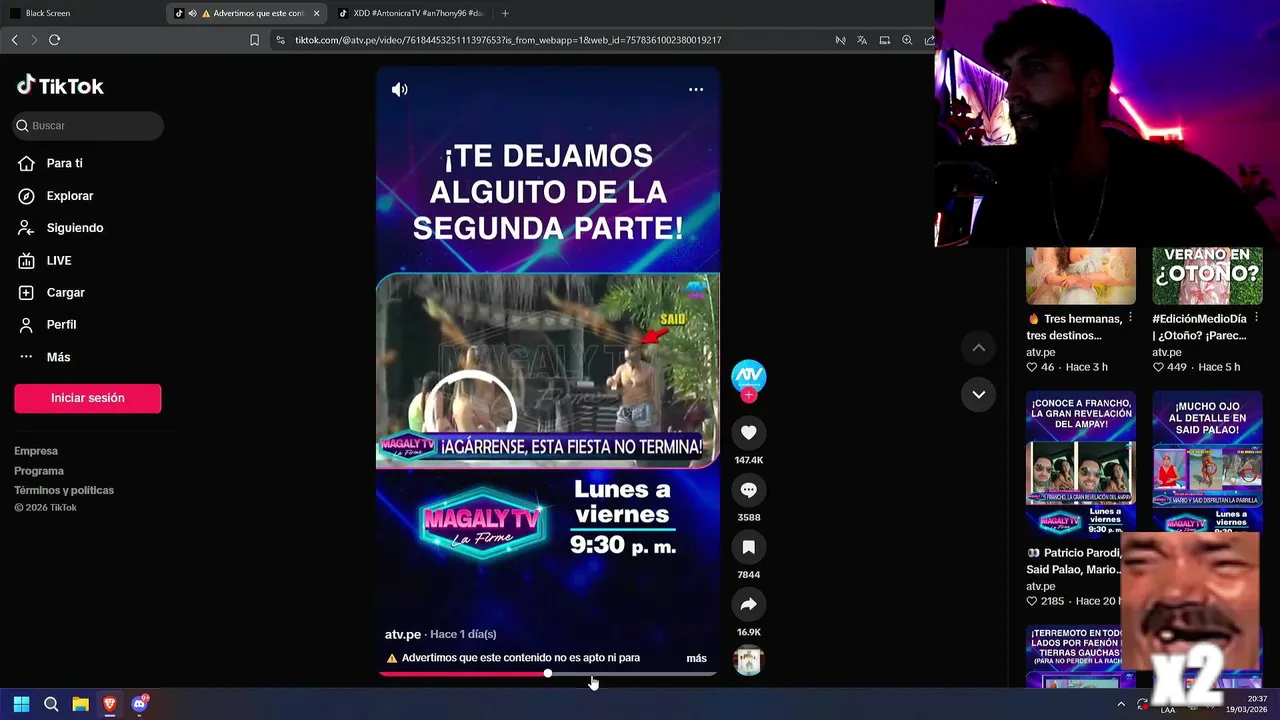Click the browser address bar URL
This screenshot has width=1280, height=720.
coord(508,40)
